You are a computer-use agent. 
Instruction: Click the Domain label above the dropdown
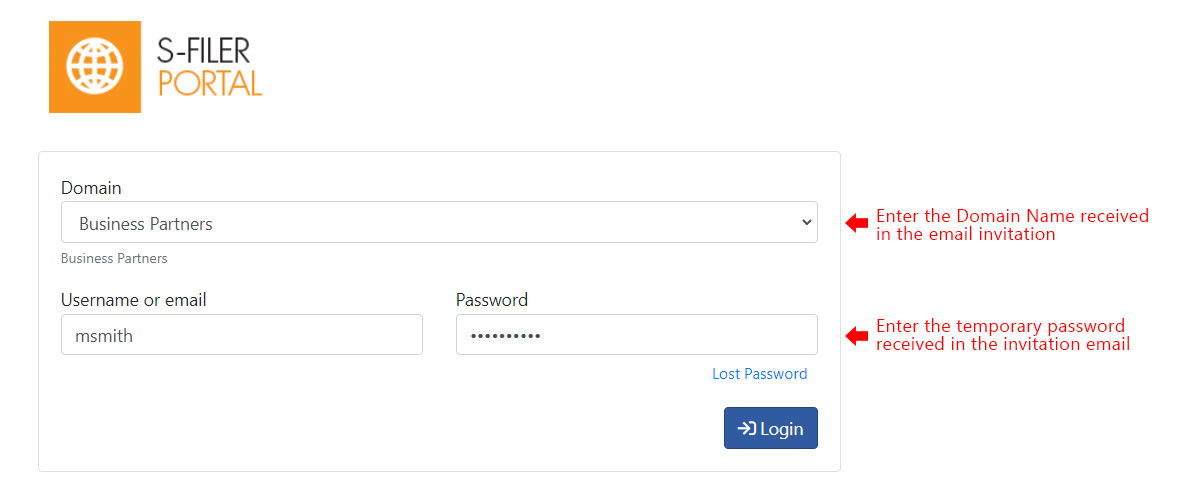(91, 188)
